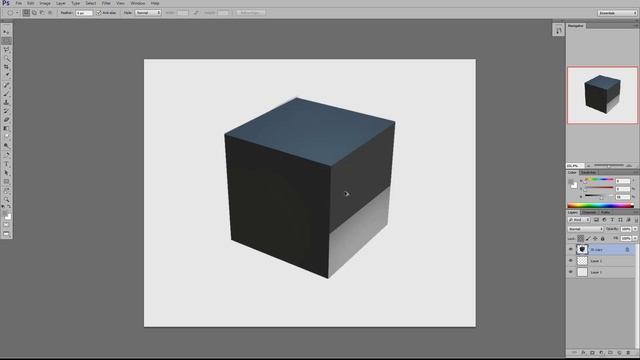This screenshot has width=640, height=360.
Task: Select the Blur tool
Action: [x=6, y=137]
